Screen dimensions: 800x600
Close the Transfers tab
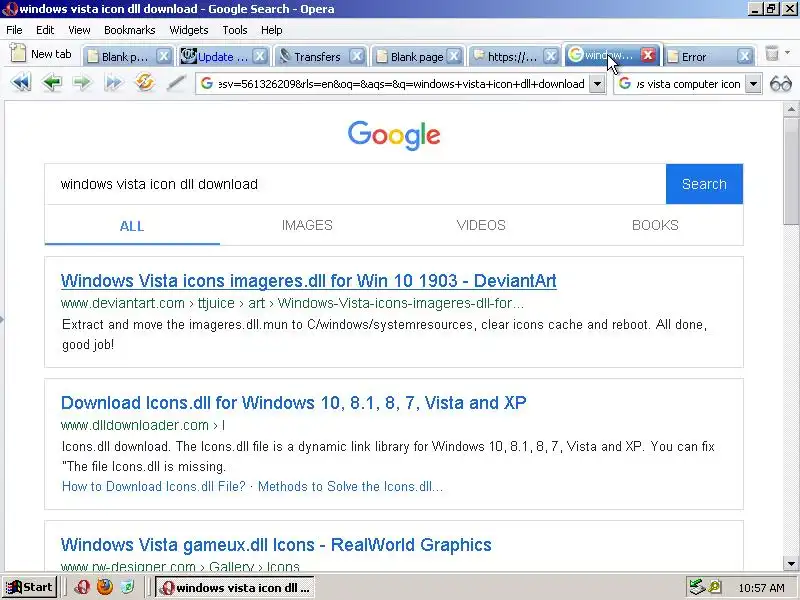point(357,56)
